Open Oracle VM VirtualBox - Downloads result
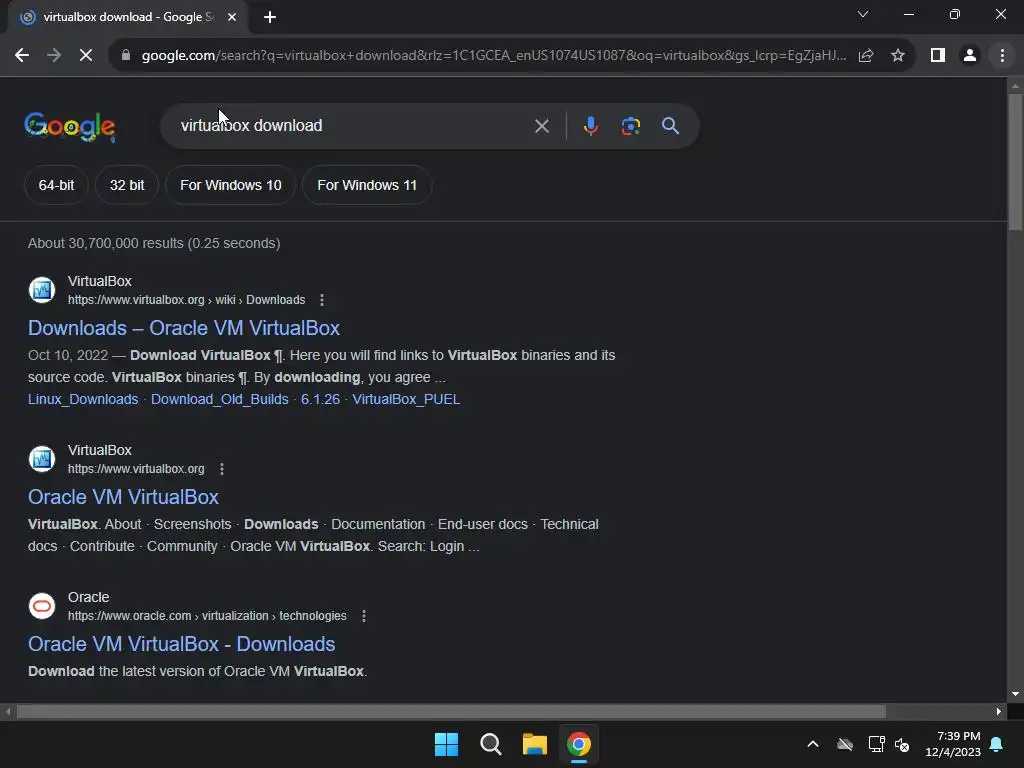1024x768 pixels. (182, 644)
